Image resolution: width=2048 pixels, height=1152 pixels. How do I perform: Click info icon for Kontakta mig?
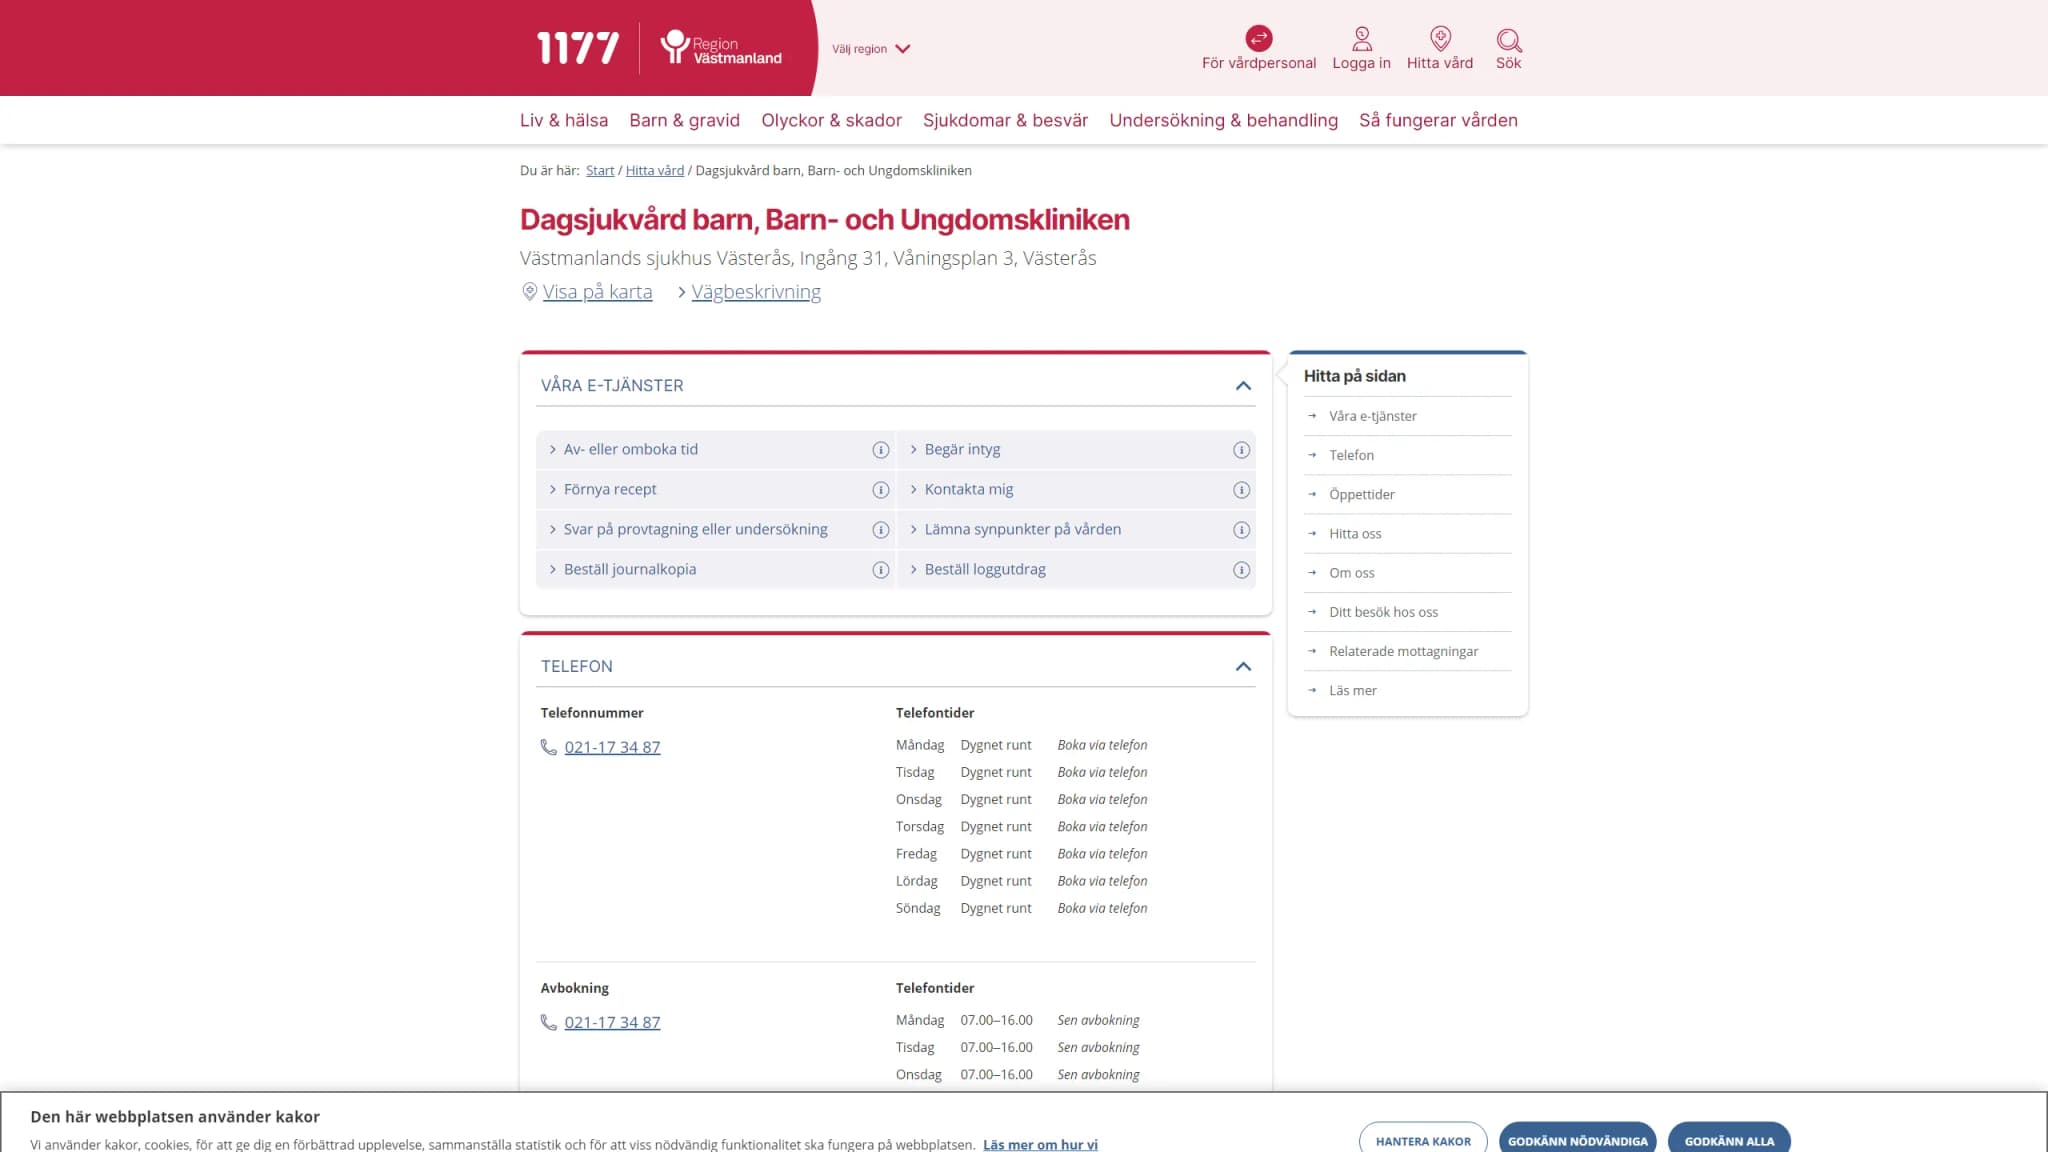coord(1241,490)
